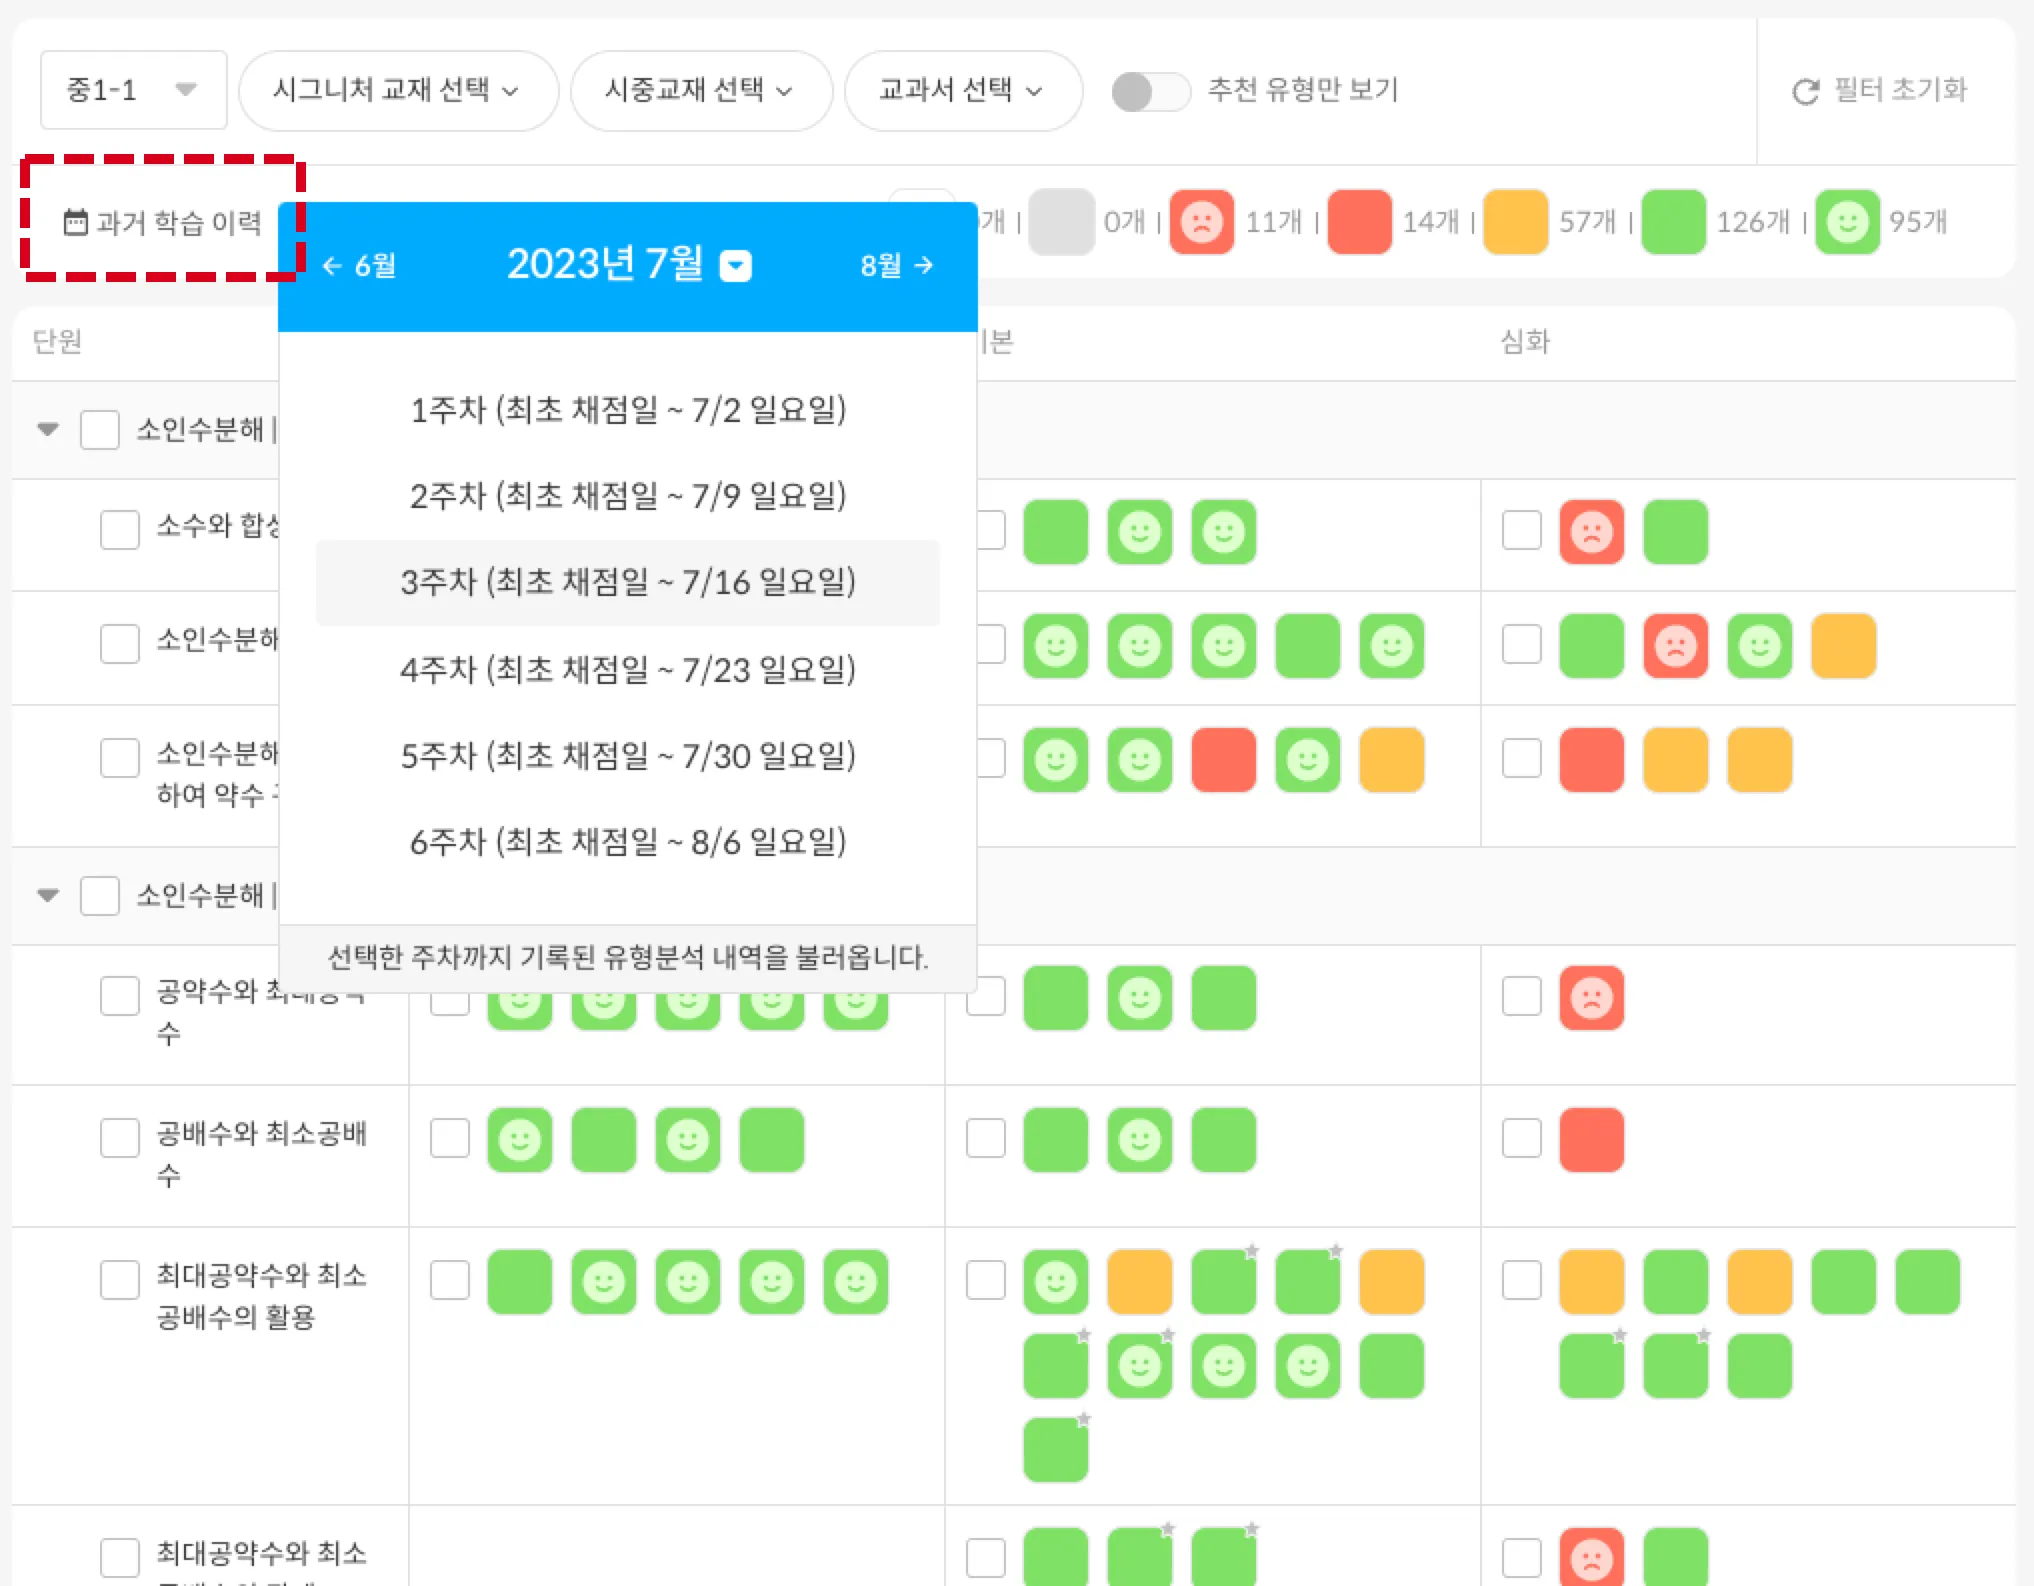Screen dimensions: 2034x1586
Task: Select 3주차 ending 7/16 일요일
Action: pos(627,583)
